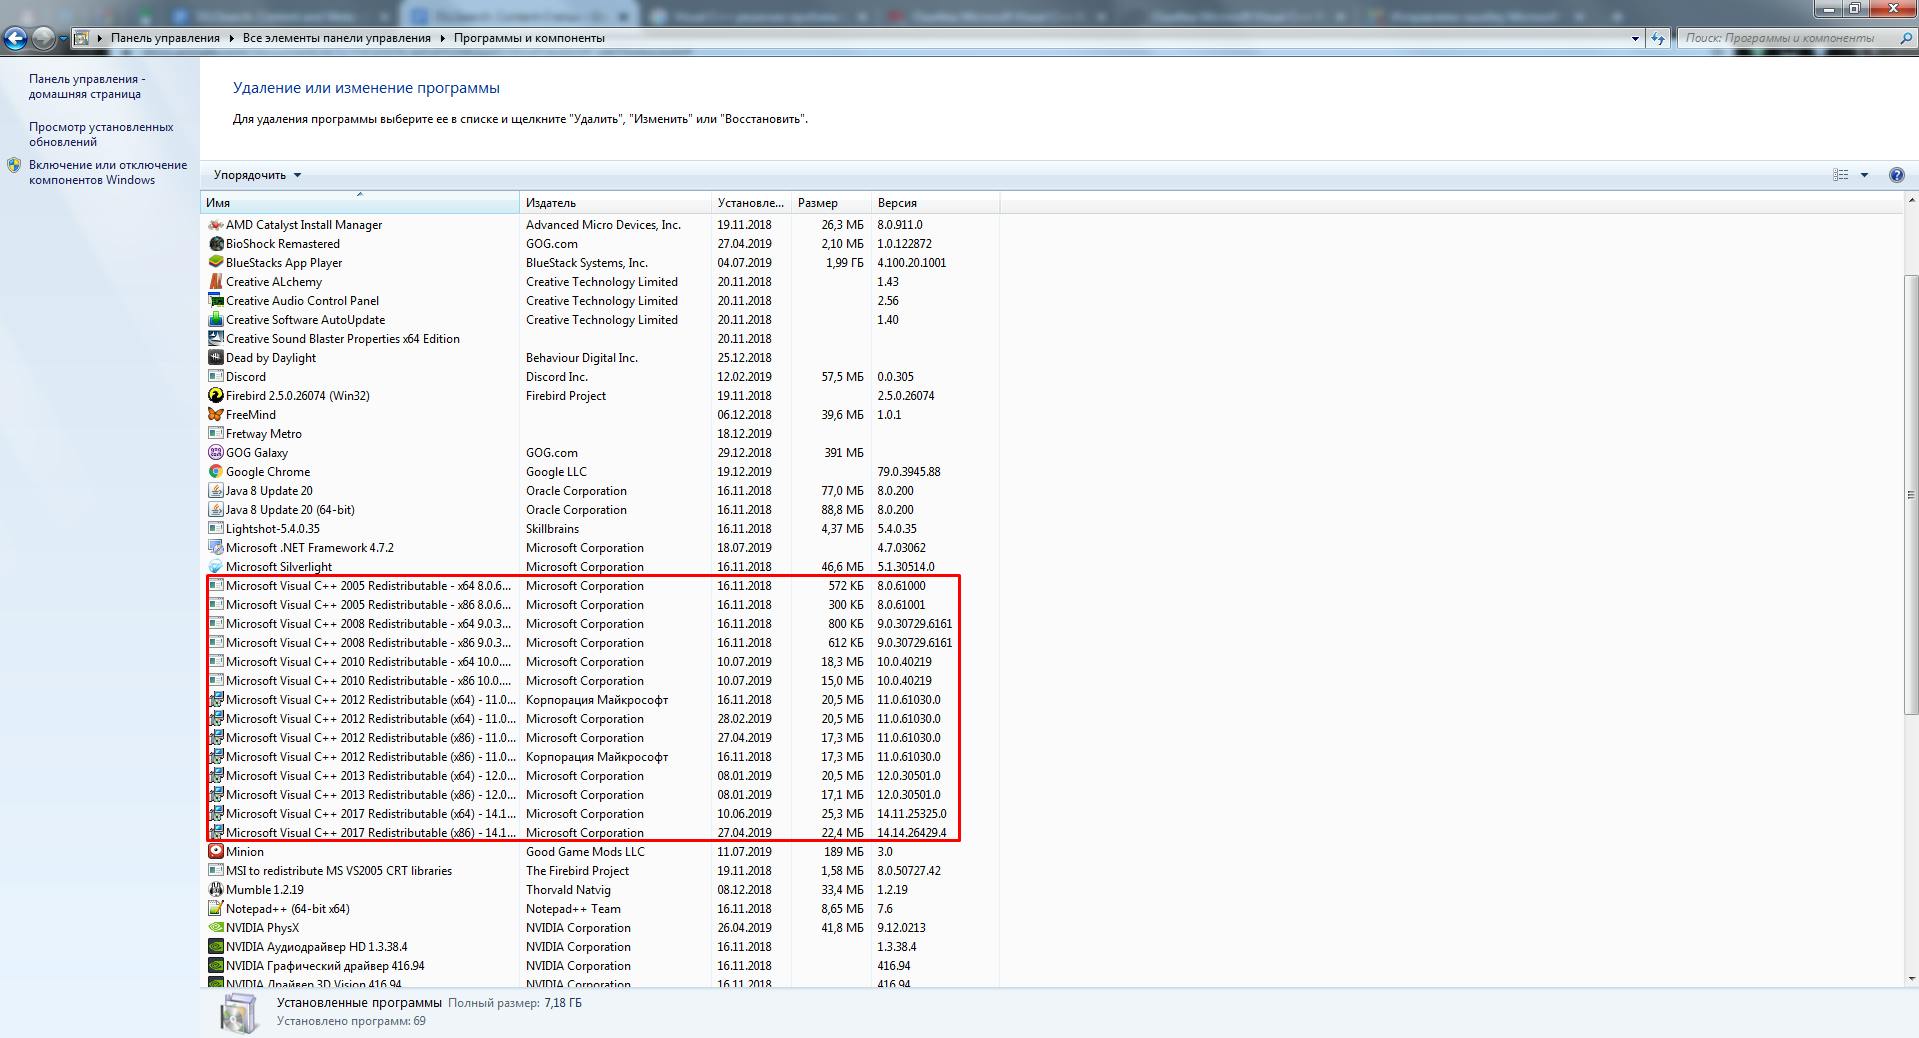Open Панель управления - домашняя страница link
The width and height of the screenshot is (1919, 1038).
[87, 87]
